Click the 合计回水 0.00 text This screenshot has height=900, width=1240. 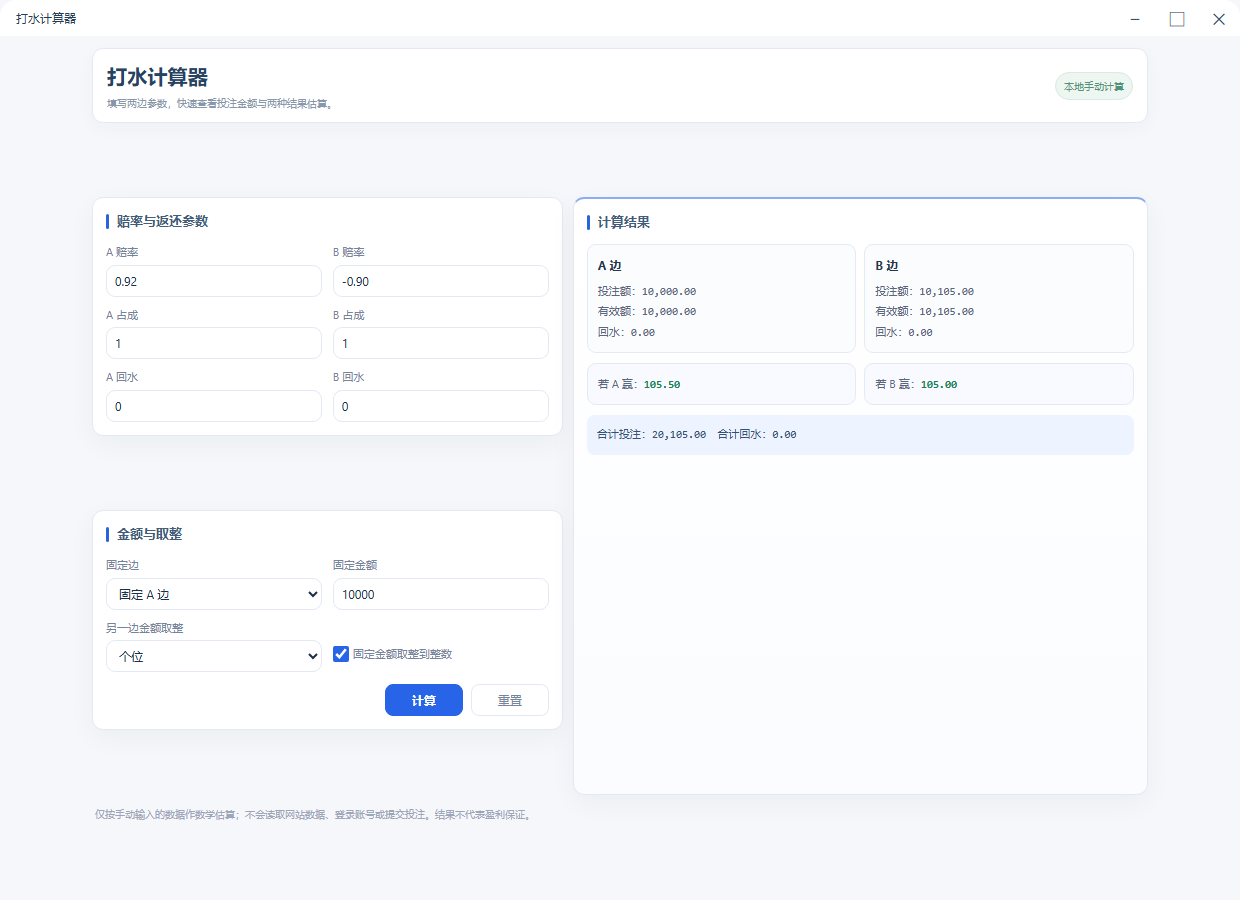(757, 435)
